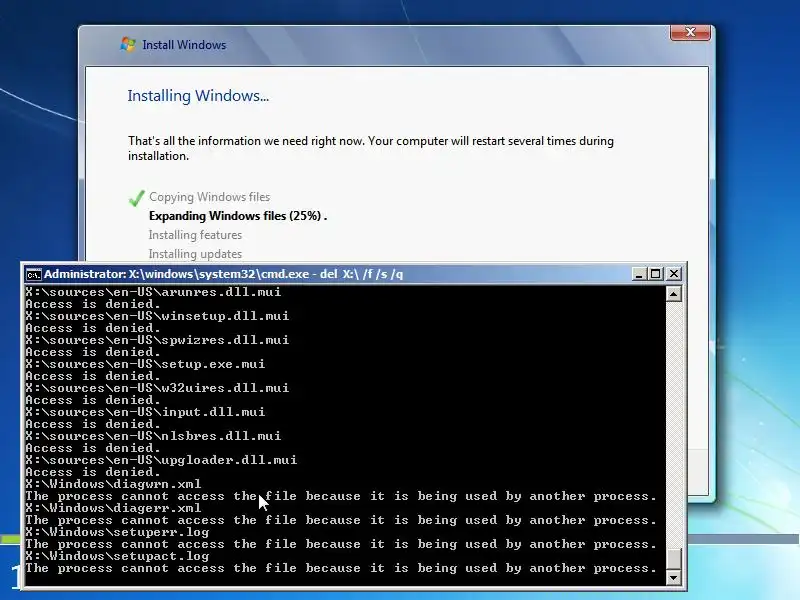Click 'That's all the information we need' paragraph
Image resolution: width=800 pixels, height=600 pixels.
click(x=371, y=148)
